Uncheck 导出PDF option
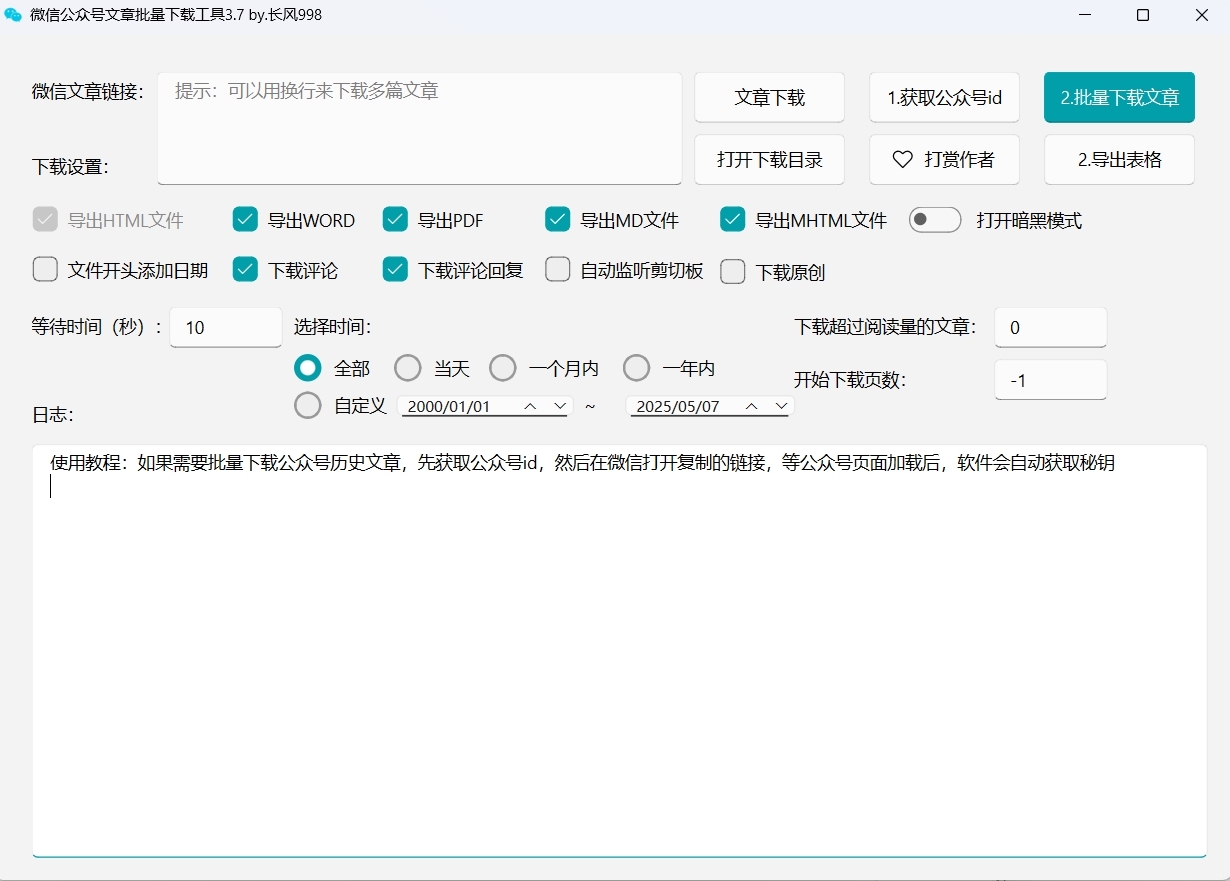Viewport: 1230px width, 881px height. pyautogui.click(x=395, y=220)
